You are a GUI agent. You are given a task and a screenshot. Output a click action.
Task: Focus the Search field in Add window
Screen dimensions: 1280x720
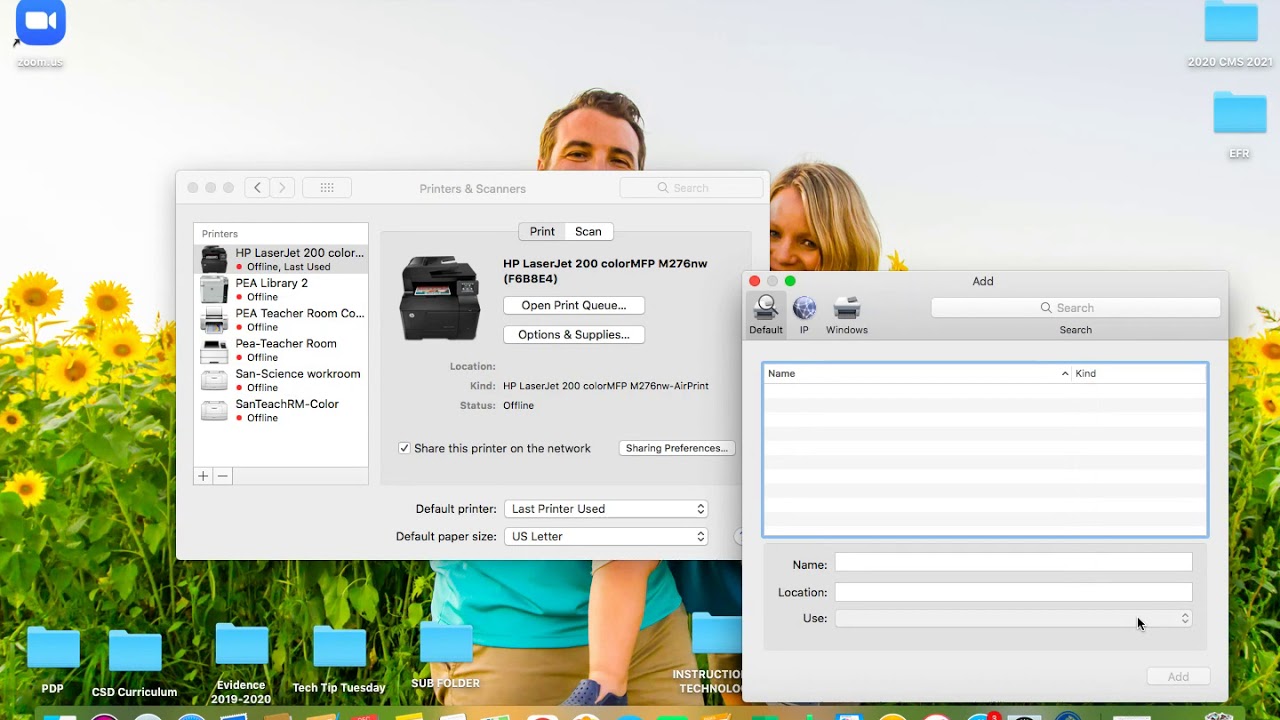(x=1076, y=308)
